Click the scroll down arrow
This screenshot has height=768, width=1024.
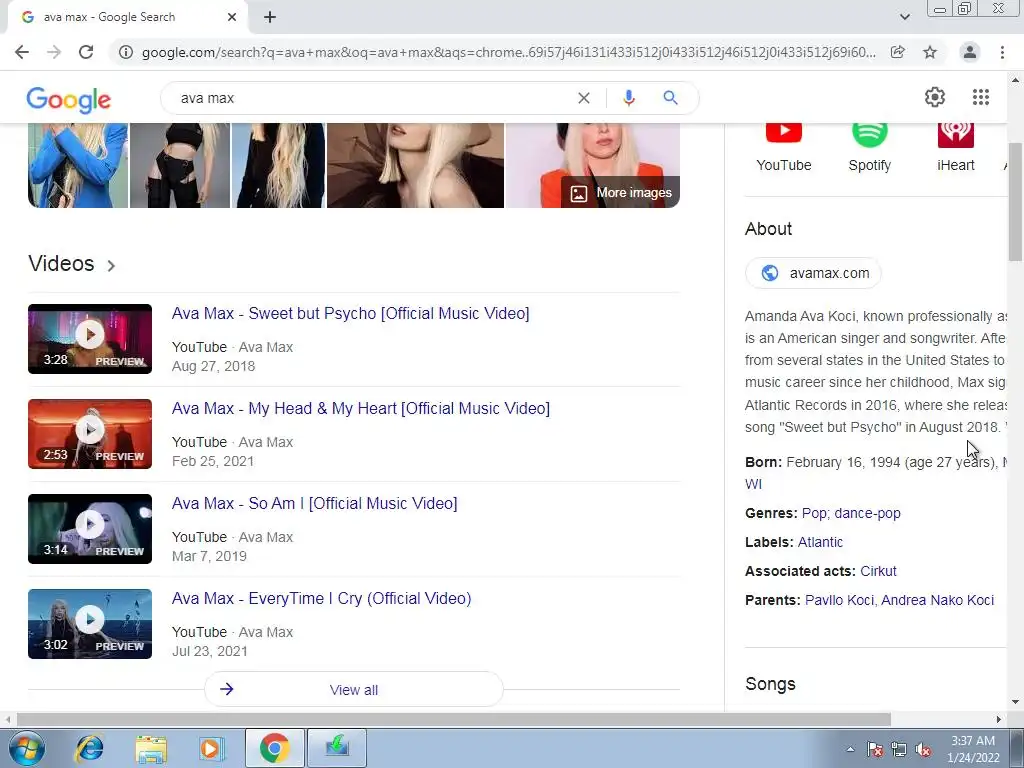1015,703
